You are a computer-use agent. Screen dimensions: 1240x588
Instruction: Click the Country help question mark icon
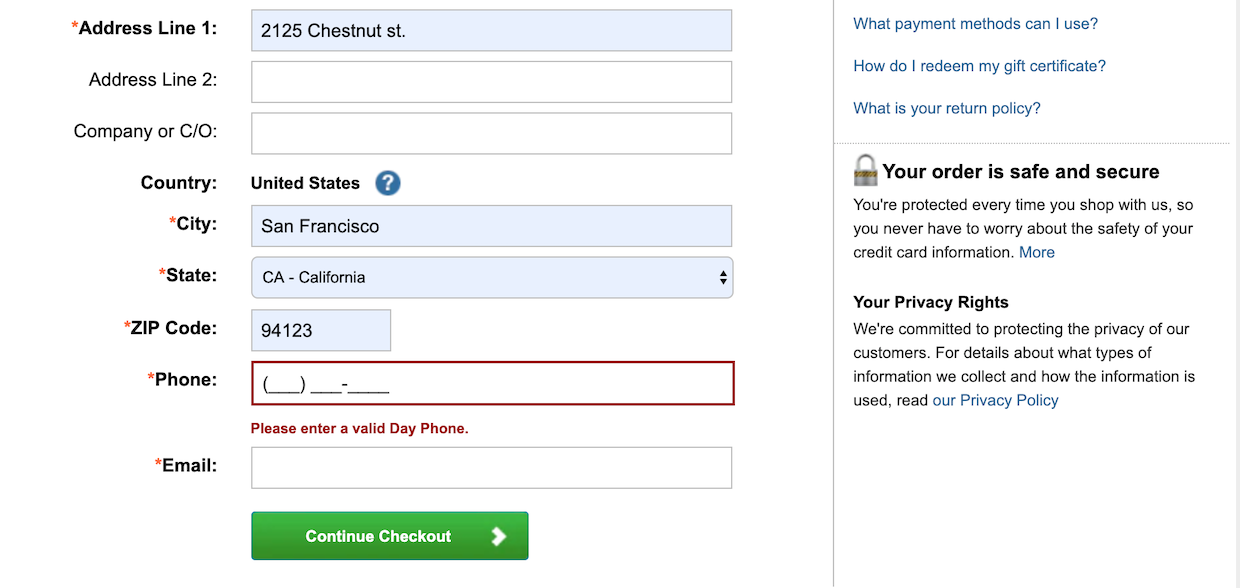387,183
